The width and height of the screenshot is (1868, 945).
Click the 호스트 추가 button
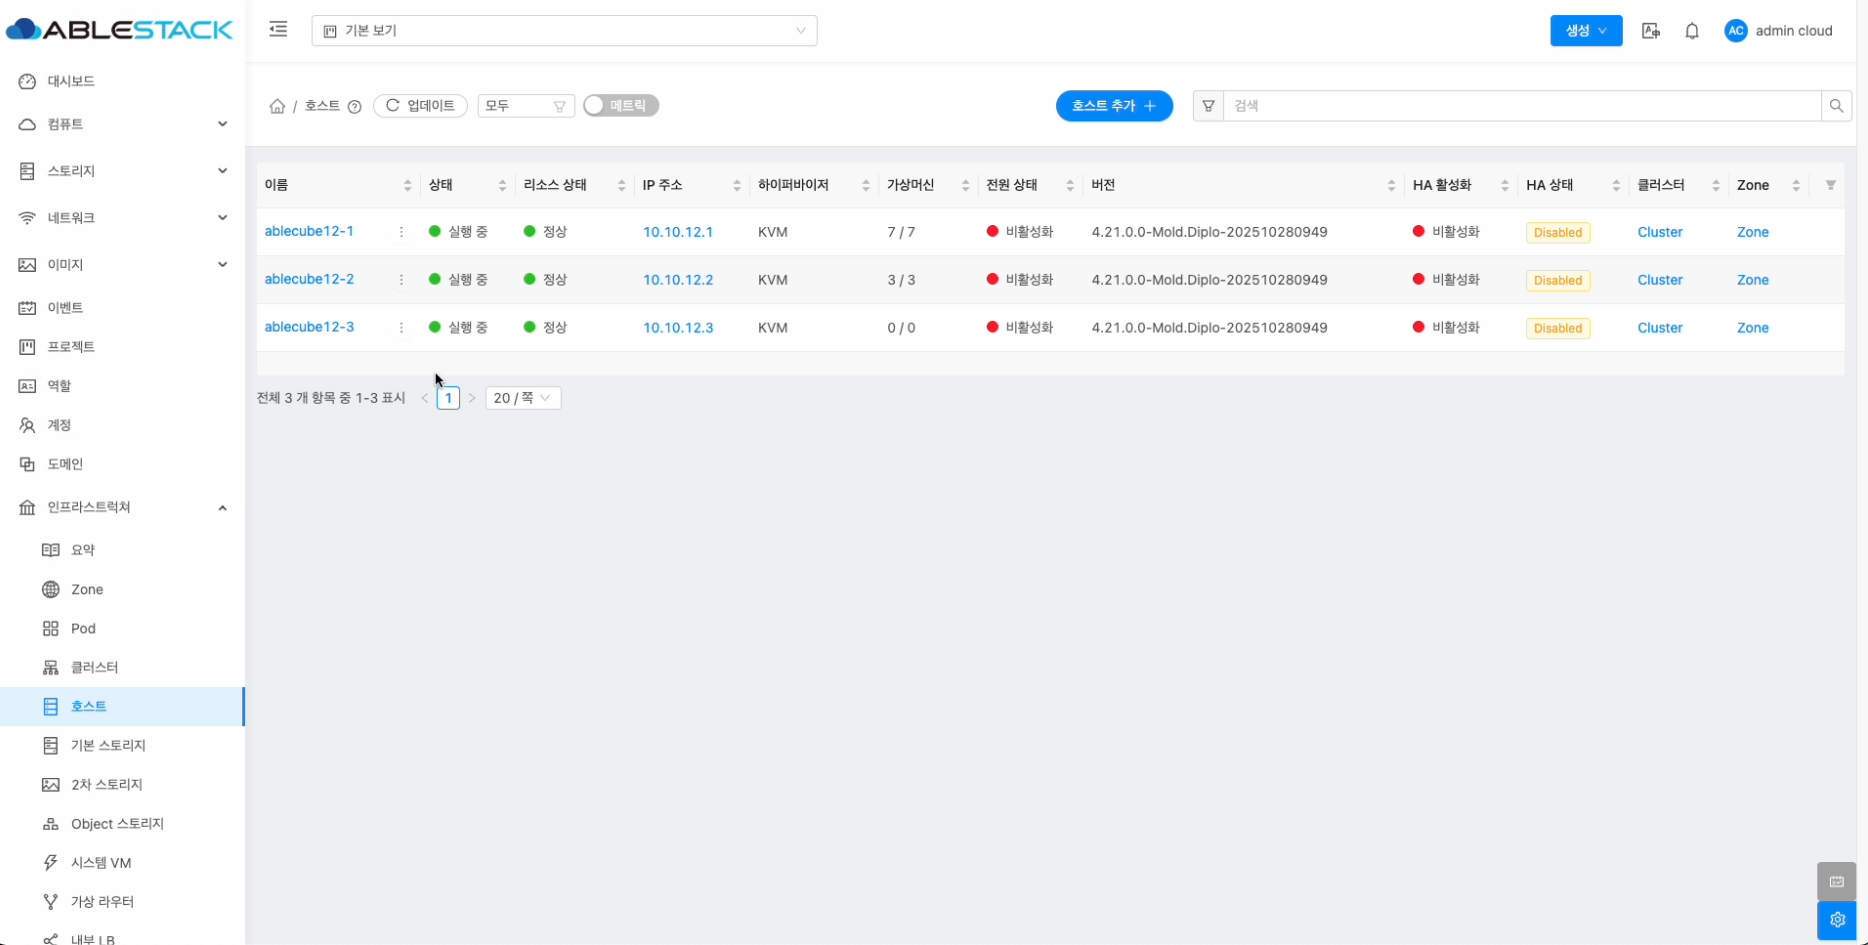coord(1113,106)
